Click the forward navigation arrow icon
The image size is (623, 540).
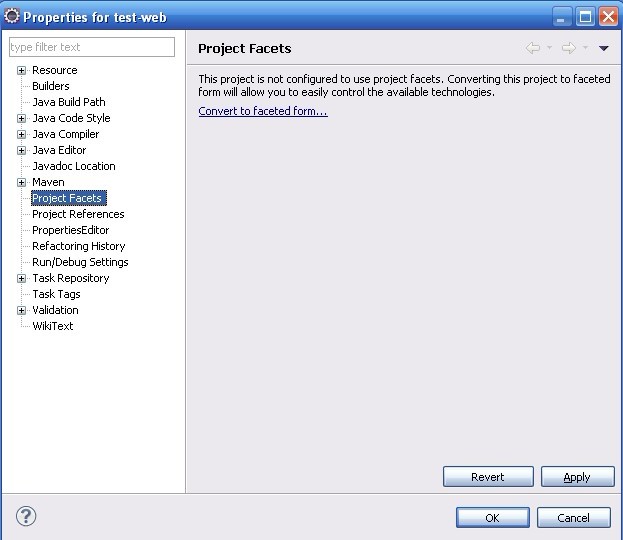click(568, 48)
